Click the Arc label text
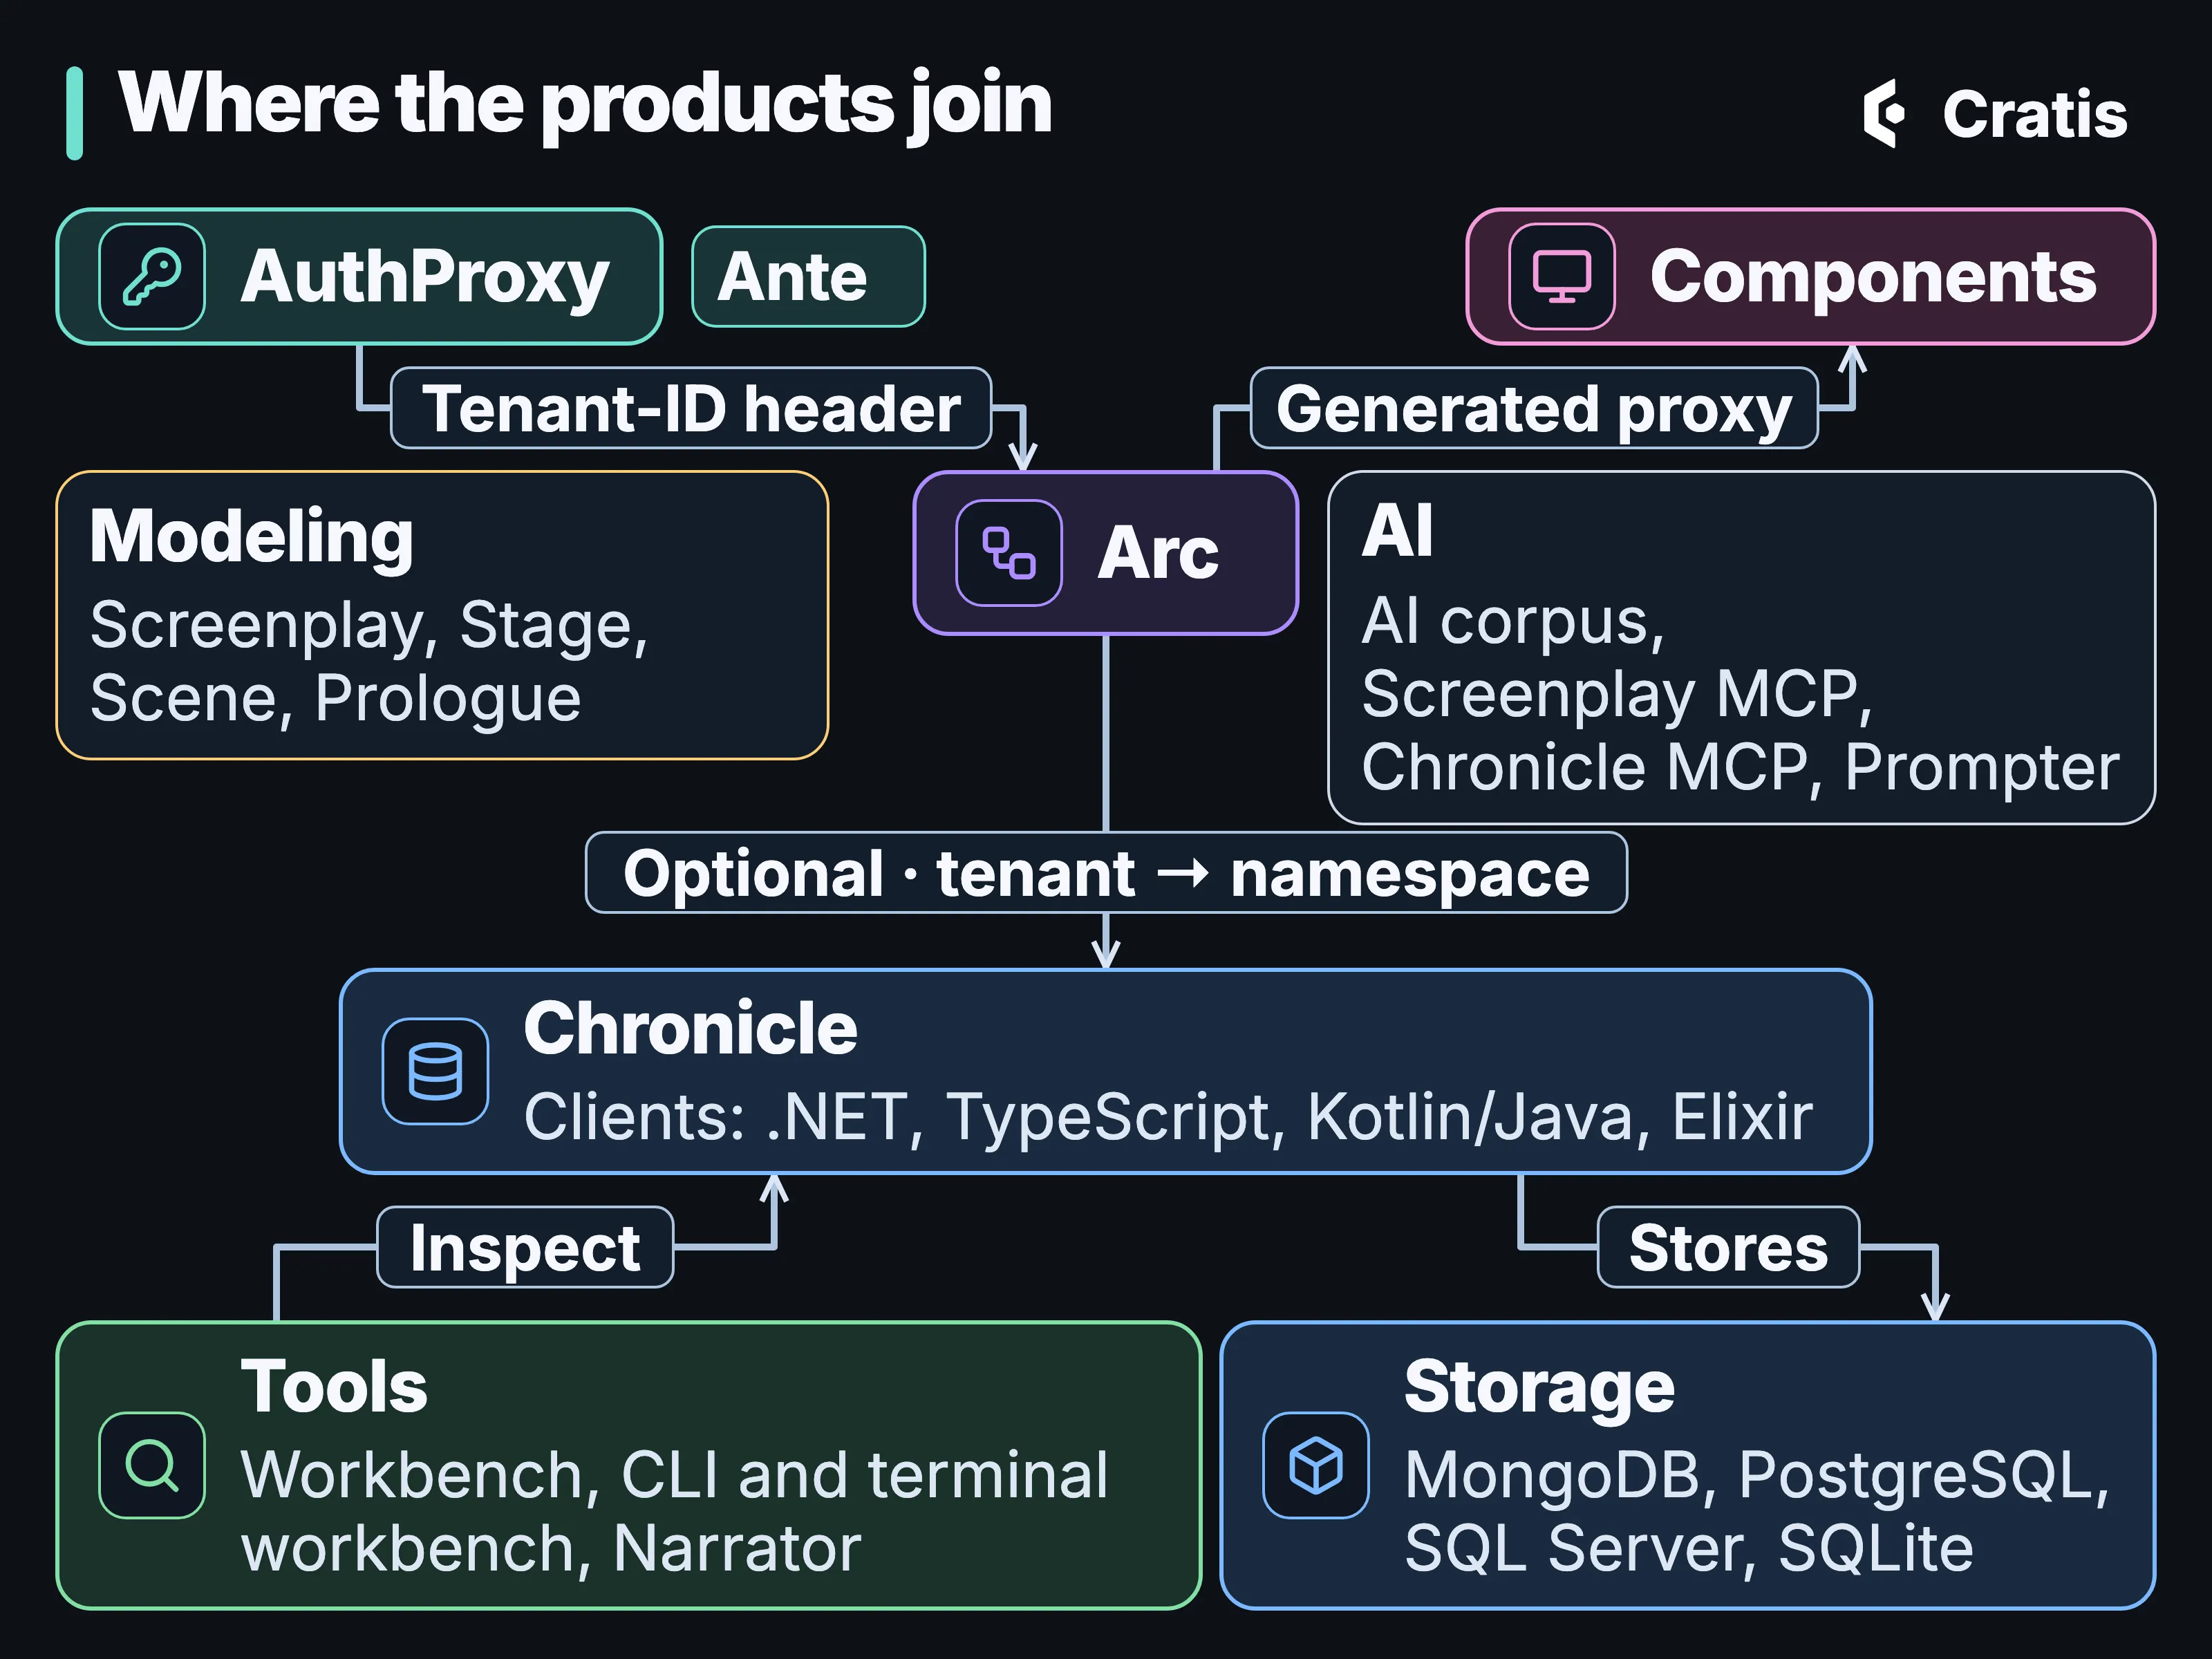 click(x=1158, y=553)
